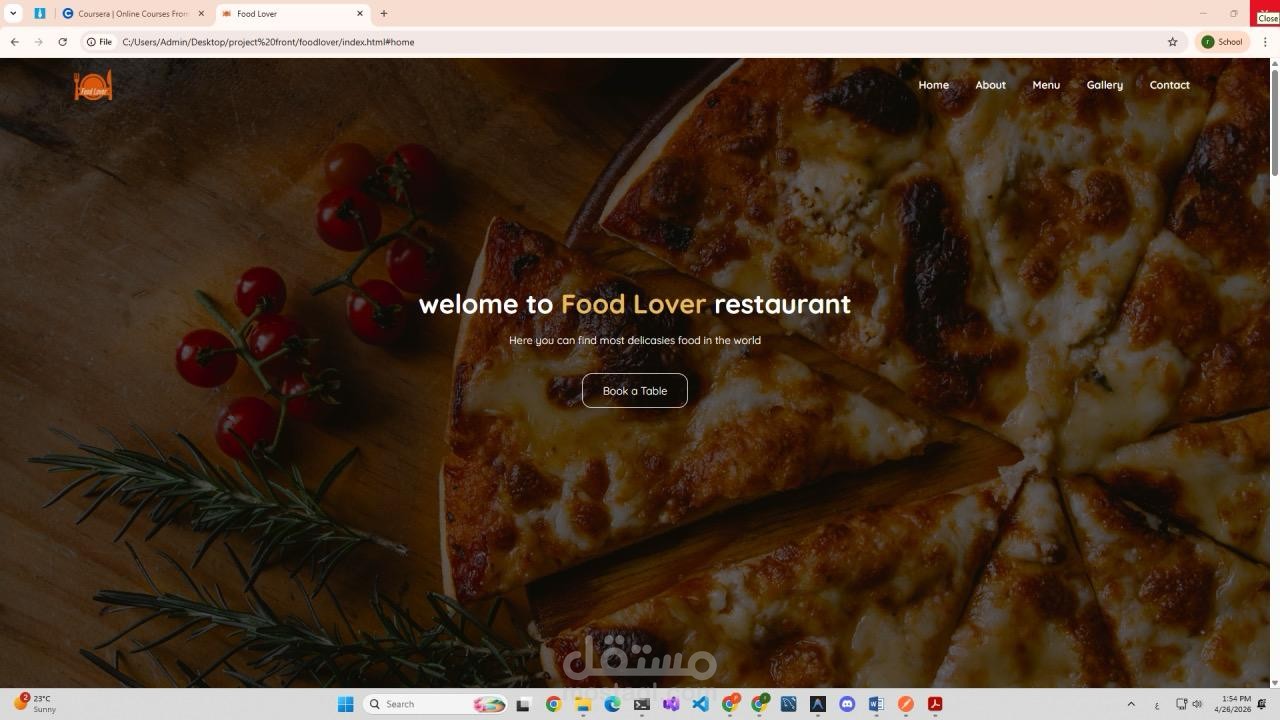The width and height of the screenshot is (1280, 720).
Task: Open the volume control tray icon
Action: pos(1197,704)
